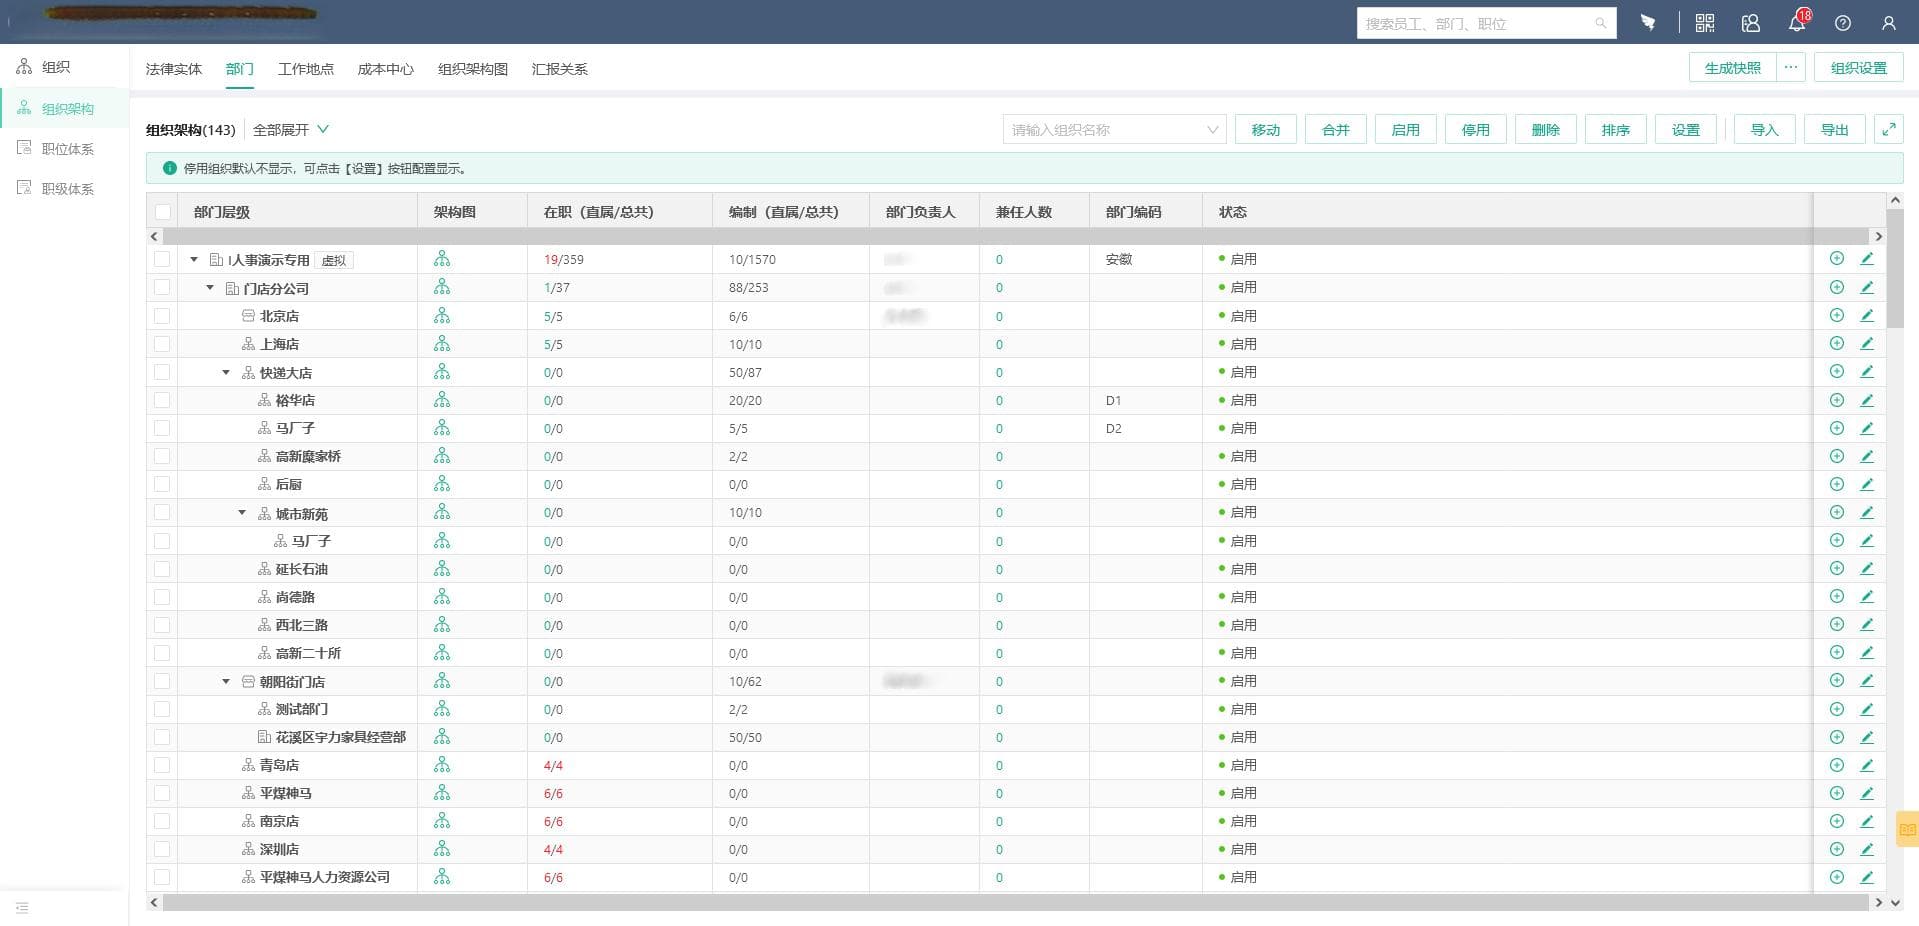The height and width of the screenshot is (926, 1919).
Task: Check the 青岛店 row checkbox
Action: [x=162, y=765]
